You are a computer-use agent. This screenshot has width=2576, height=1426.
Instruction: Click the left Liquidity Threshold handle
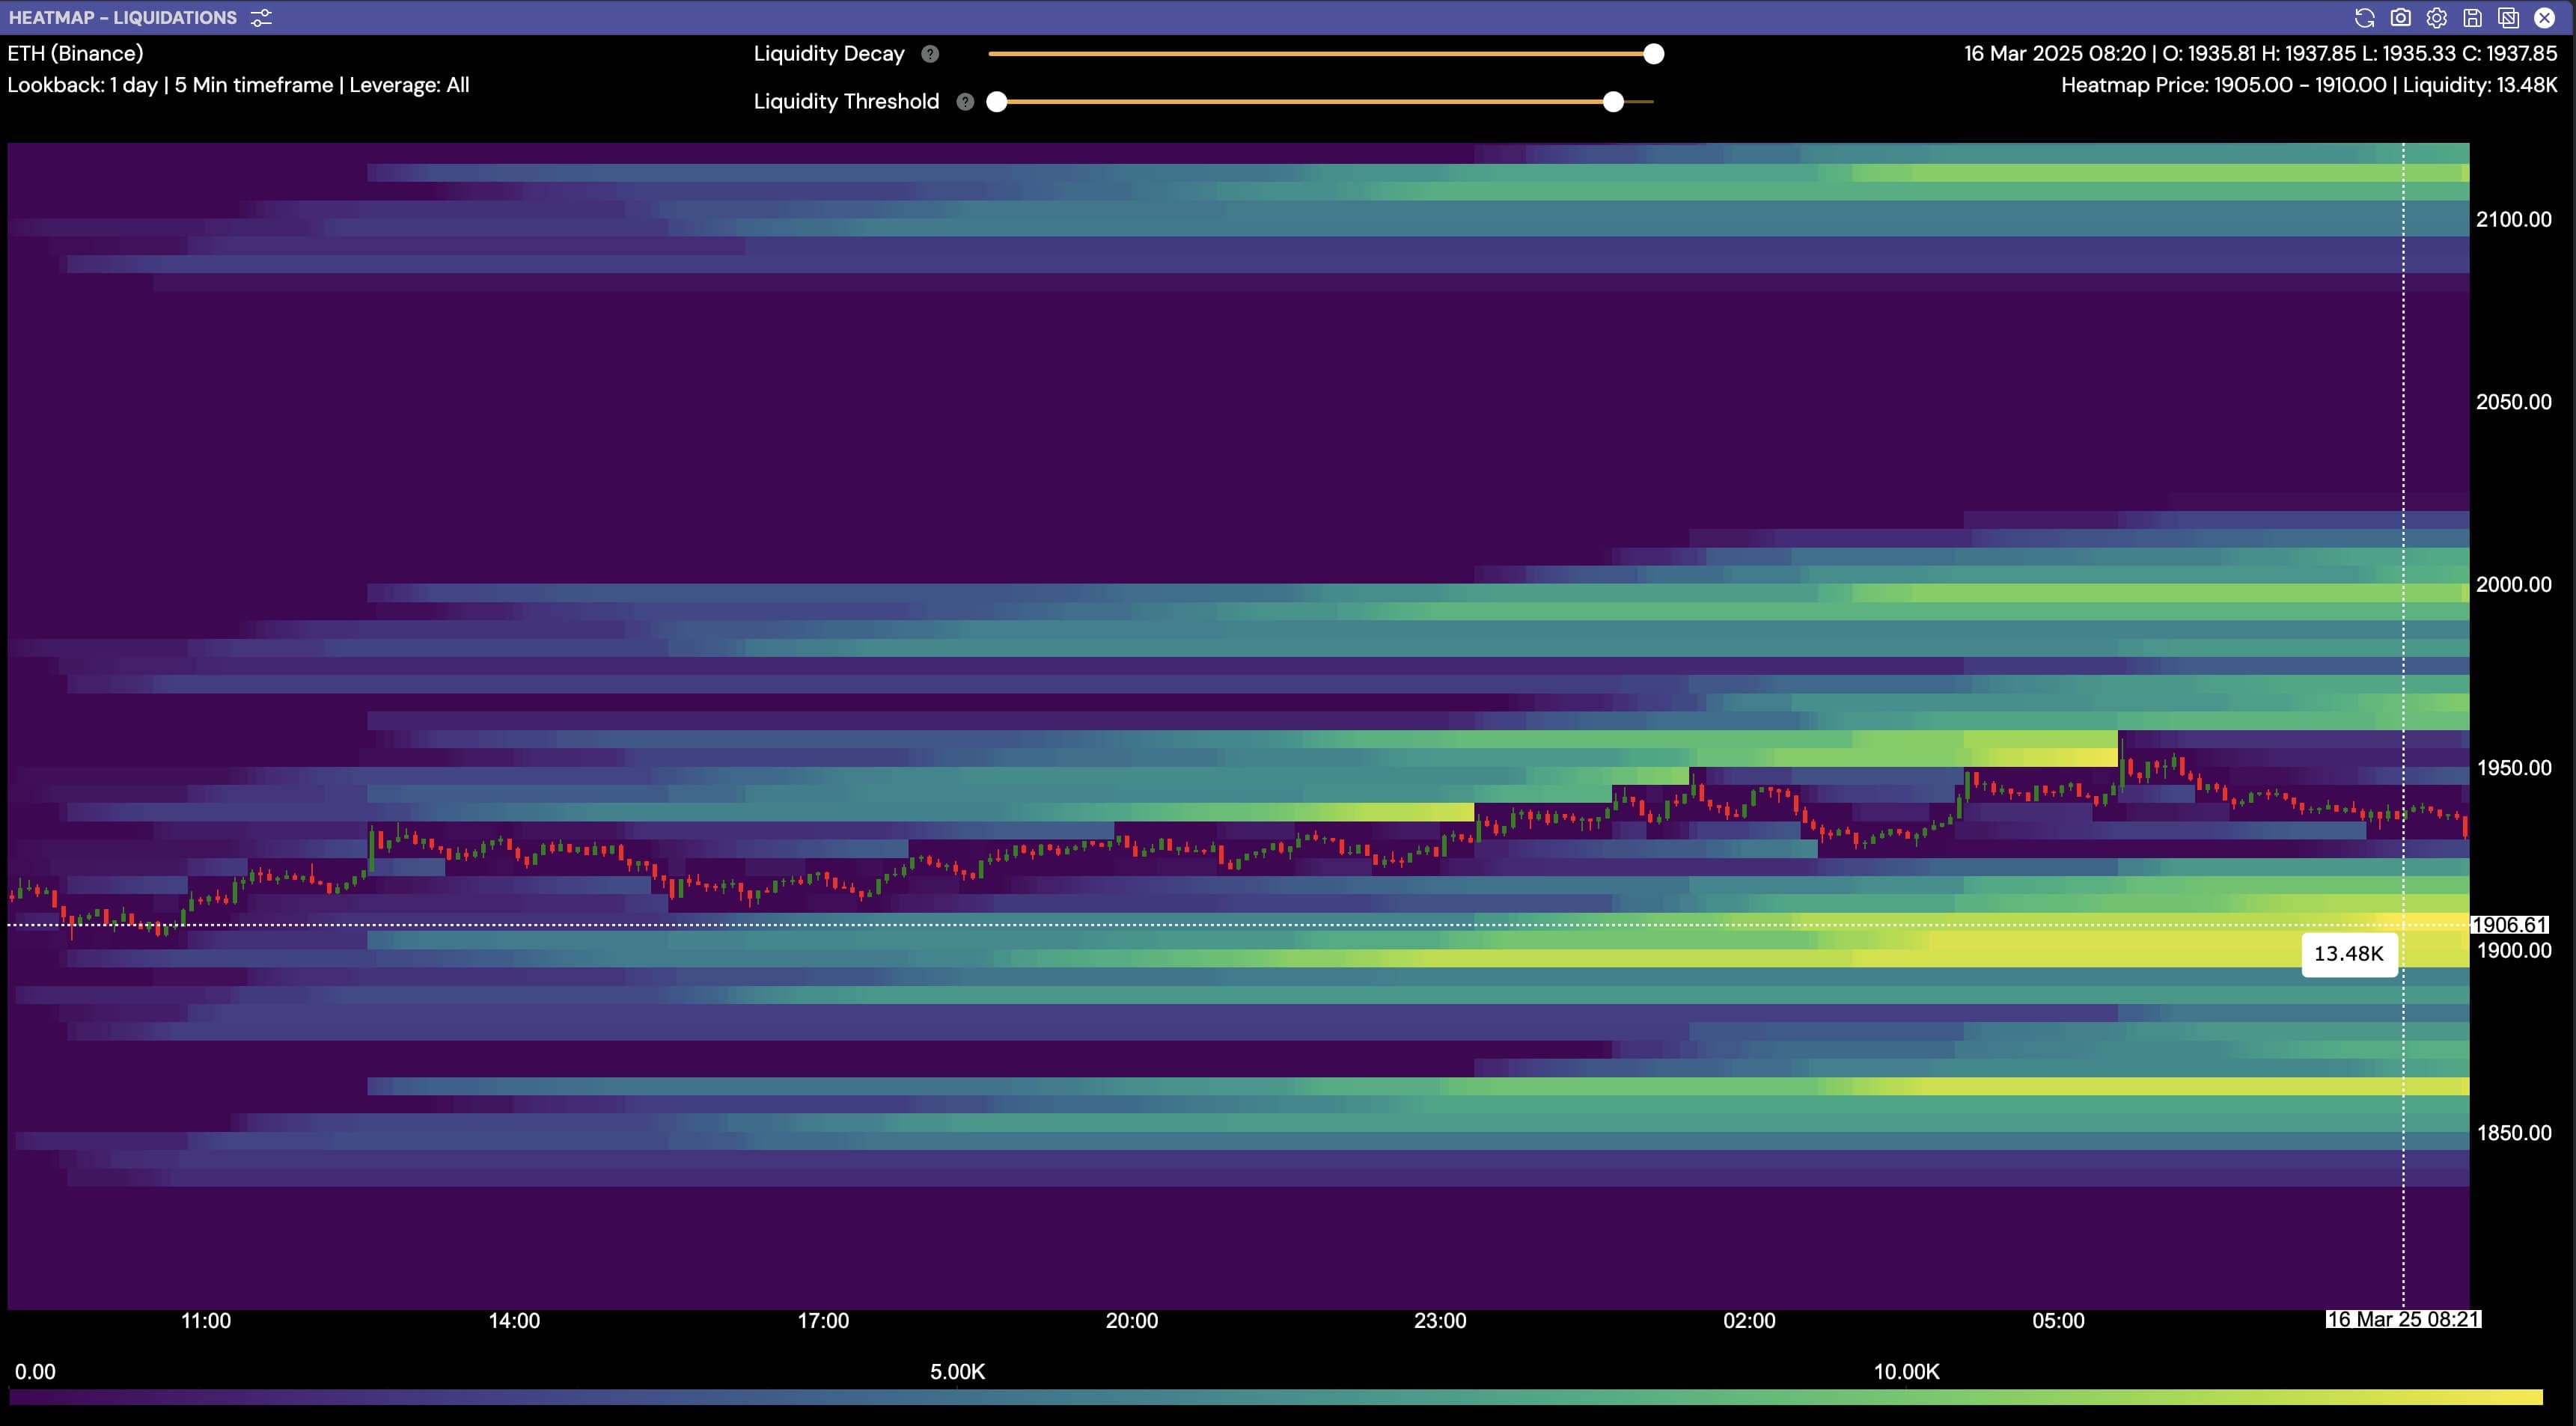[x=997, y=102]
